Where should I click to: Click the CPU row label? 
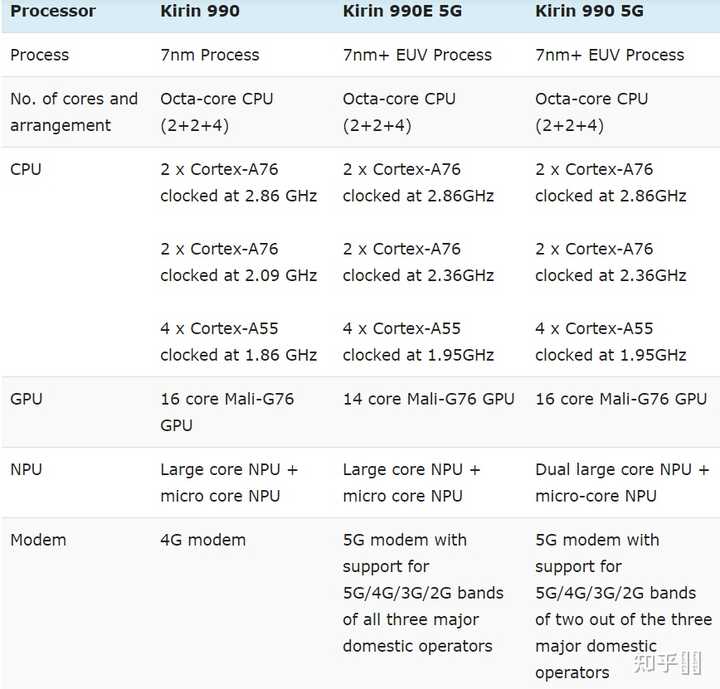(26, 169)
